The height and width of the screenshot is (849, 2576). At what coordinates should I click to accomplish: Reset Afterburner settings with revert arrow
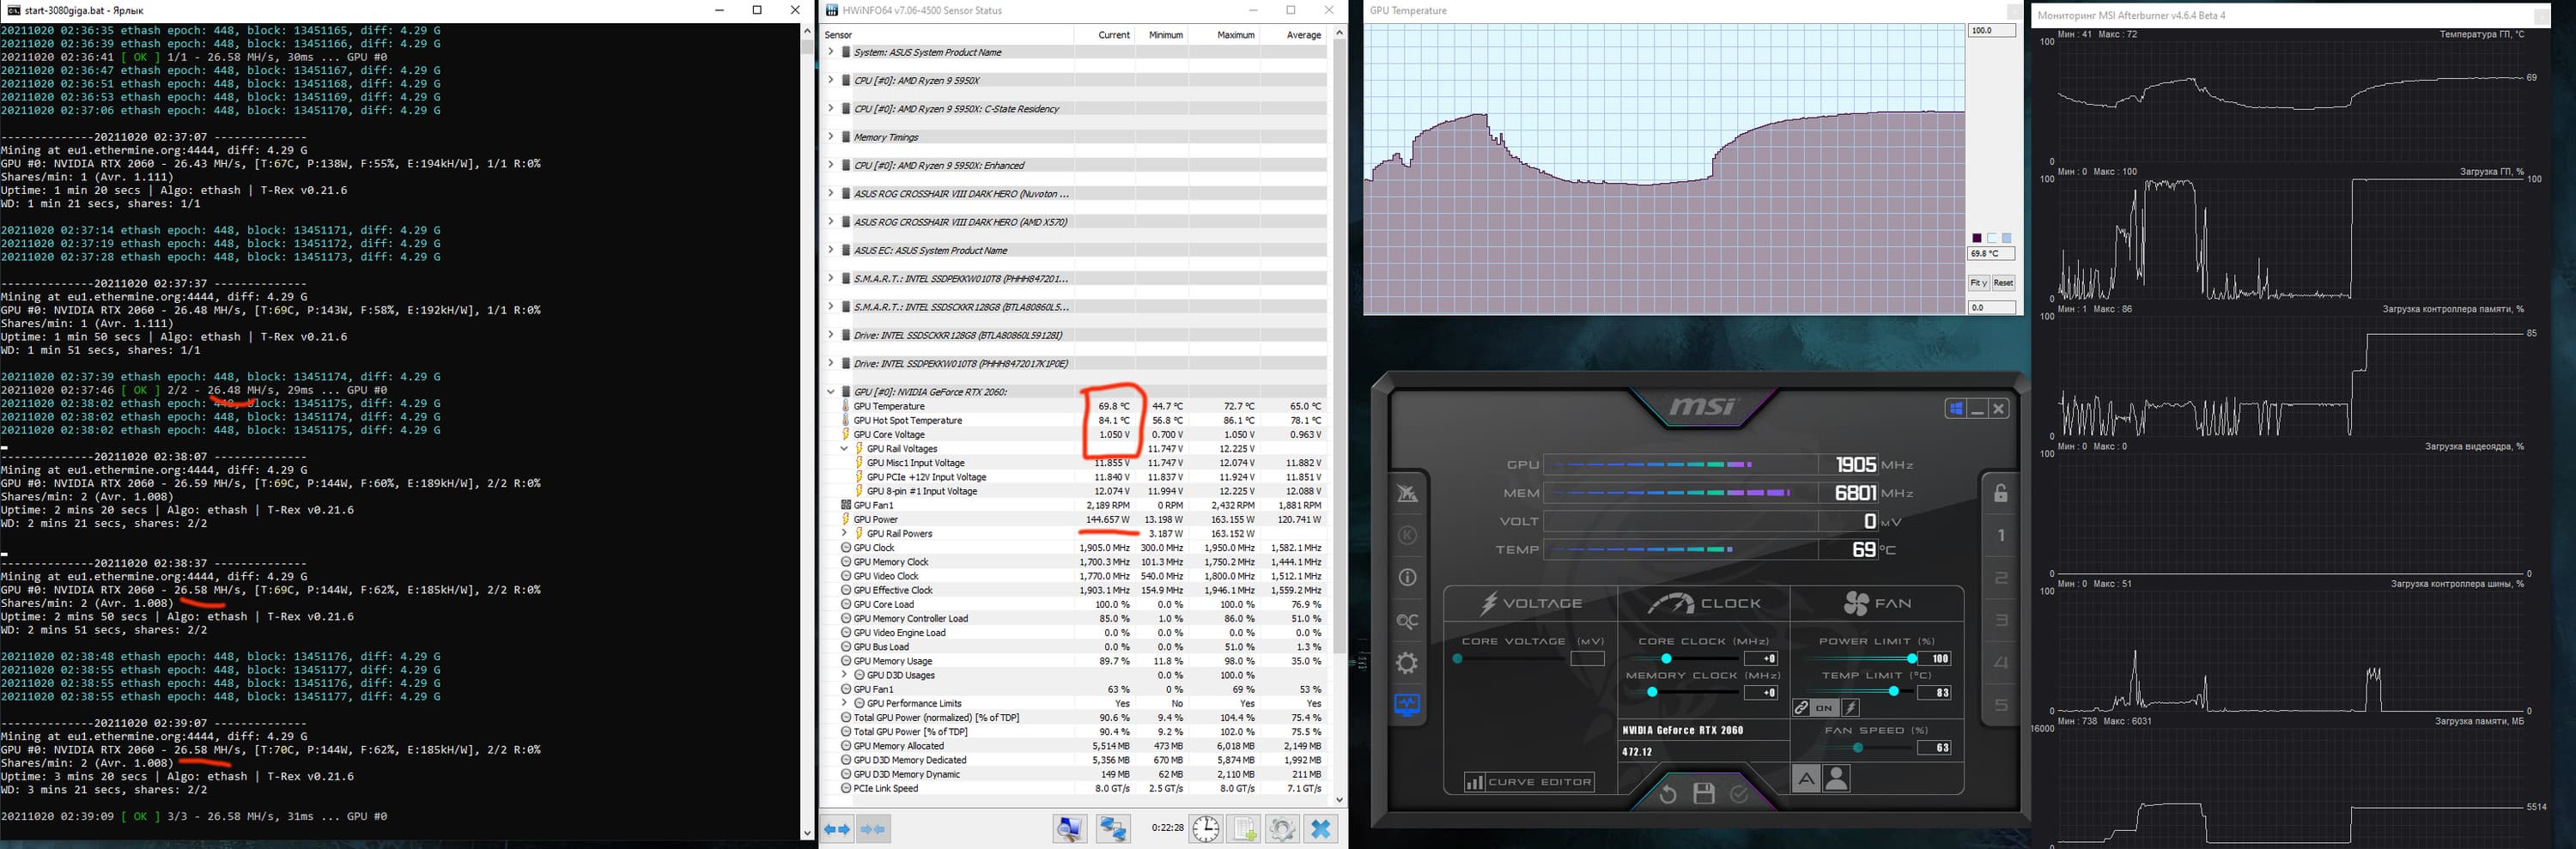[1667, 794]
